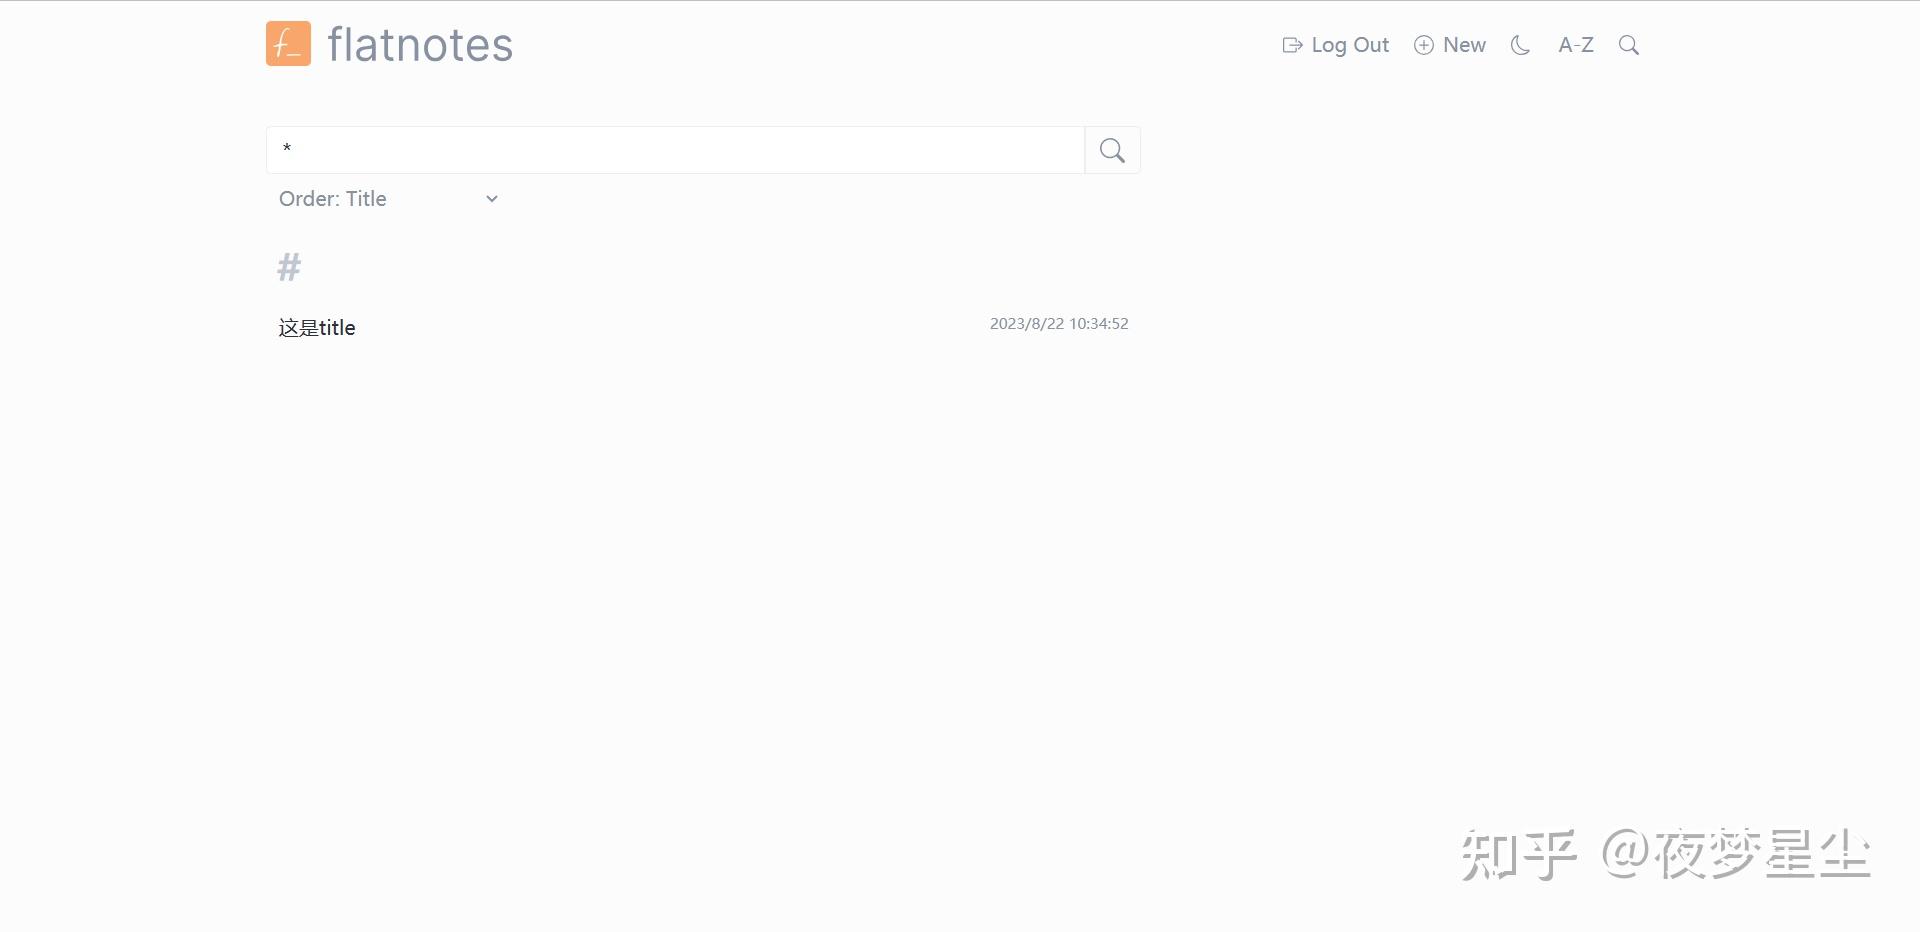The image size is (1920, 932).
Task: Expand the sort order options chevron
Action: [x=491, y=198]
